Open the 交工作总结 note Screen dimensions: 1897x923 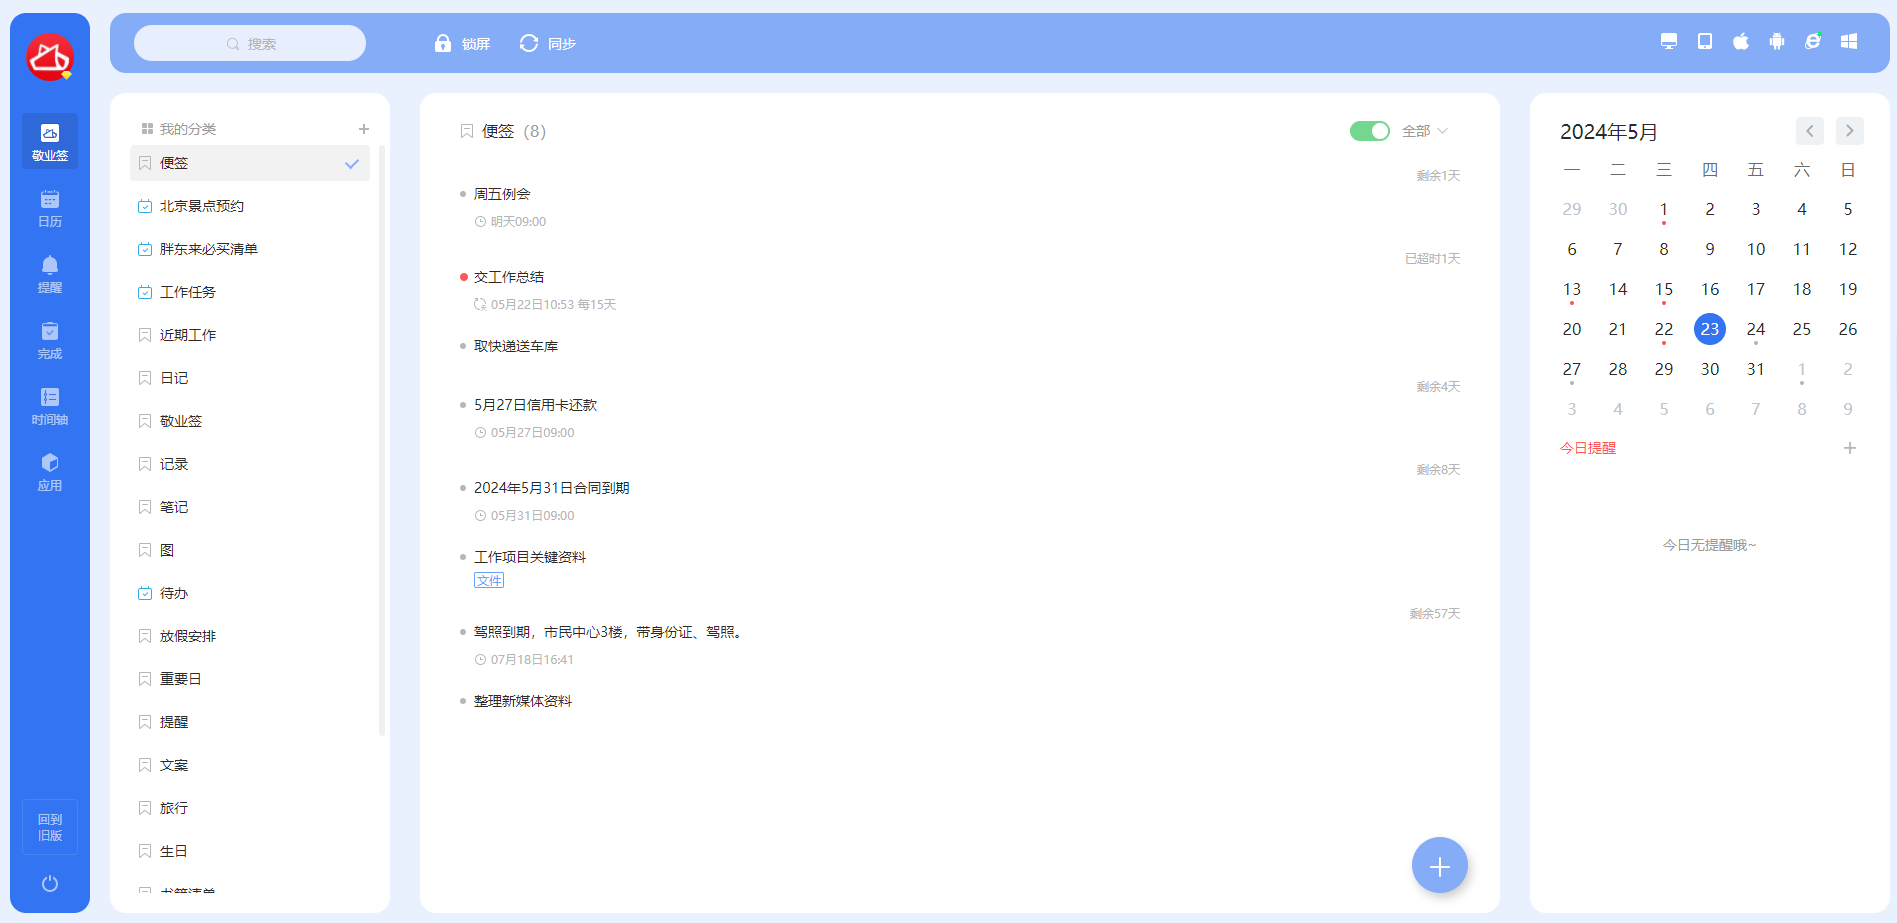point(509,277)
